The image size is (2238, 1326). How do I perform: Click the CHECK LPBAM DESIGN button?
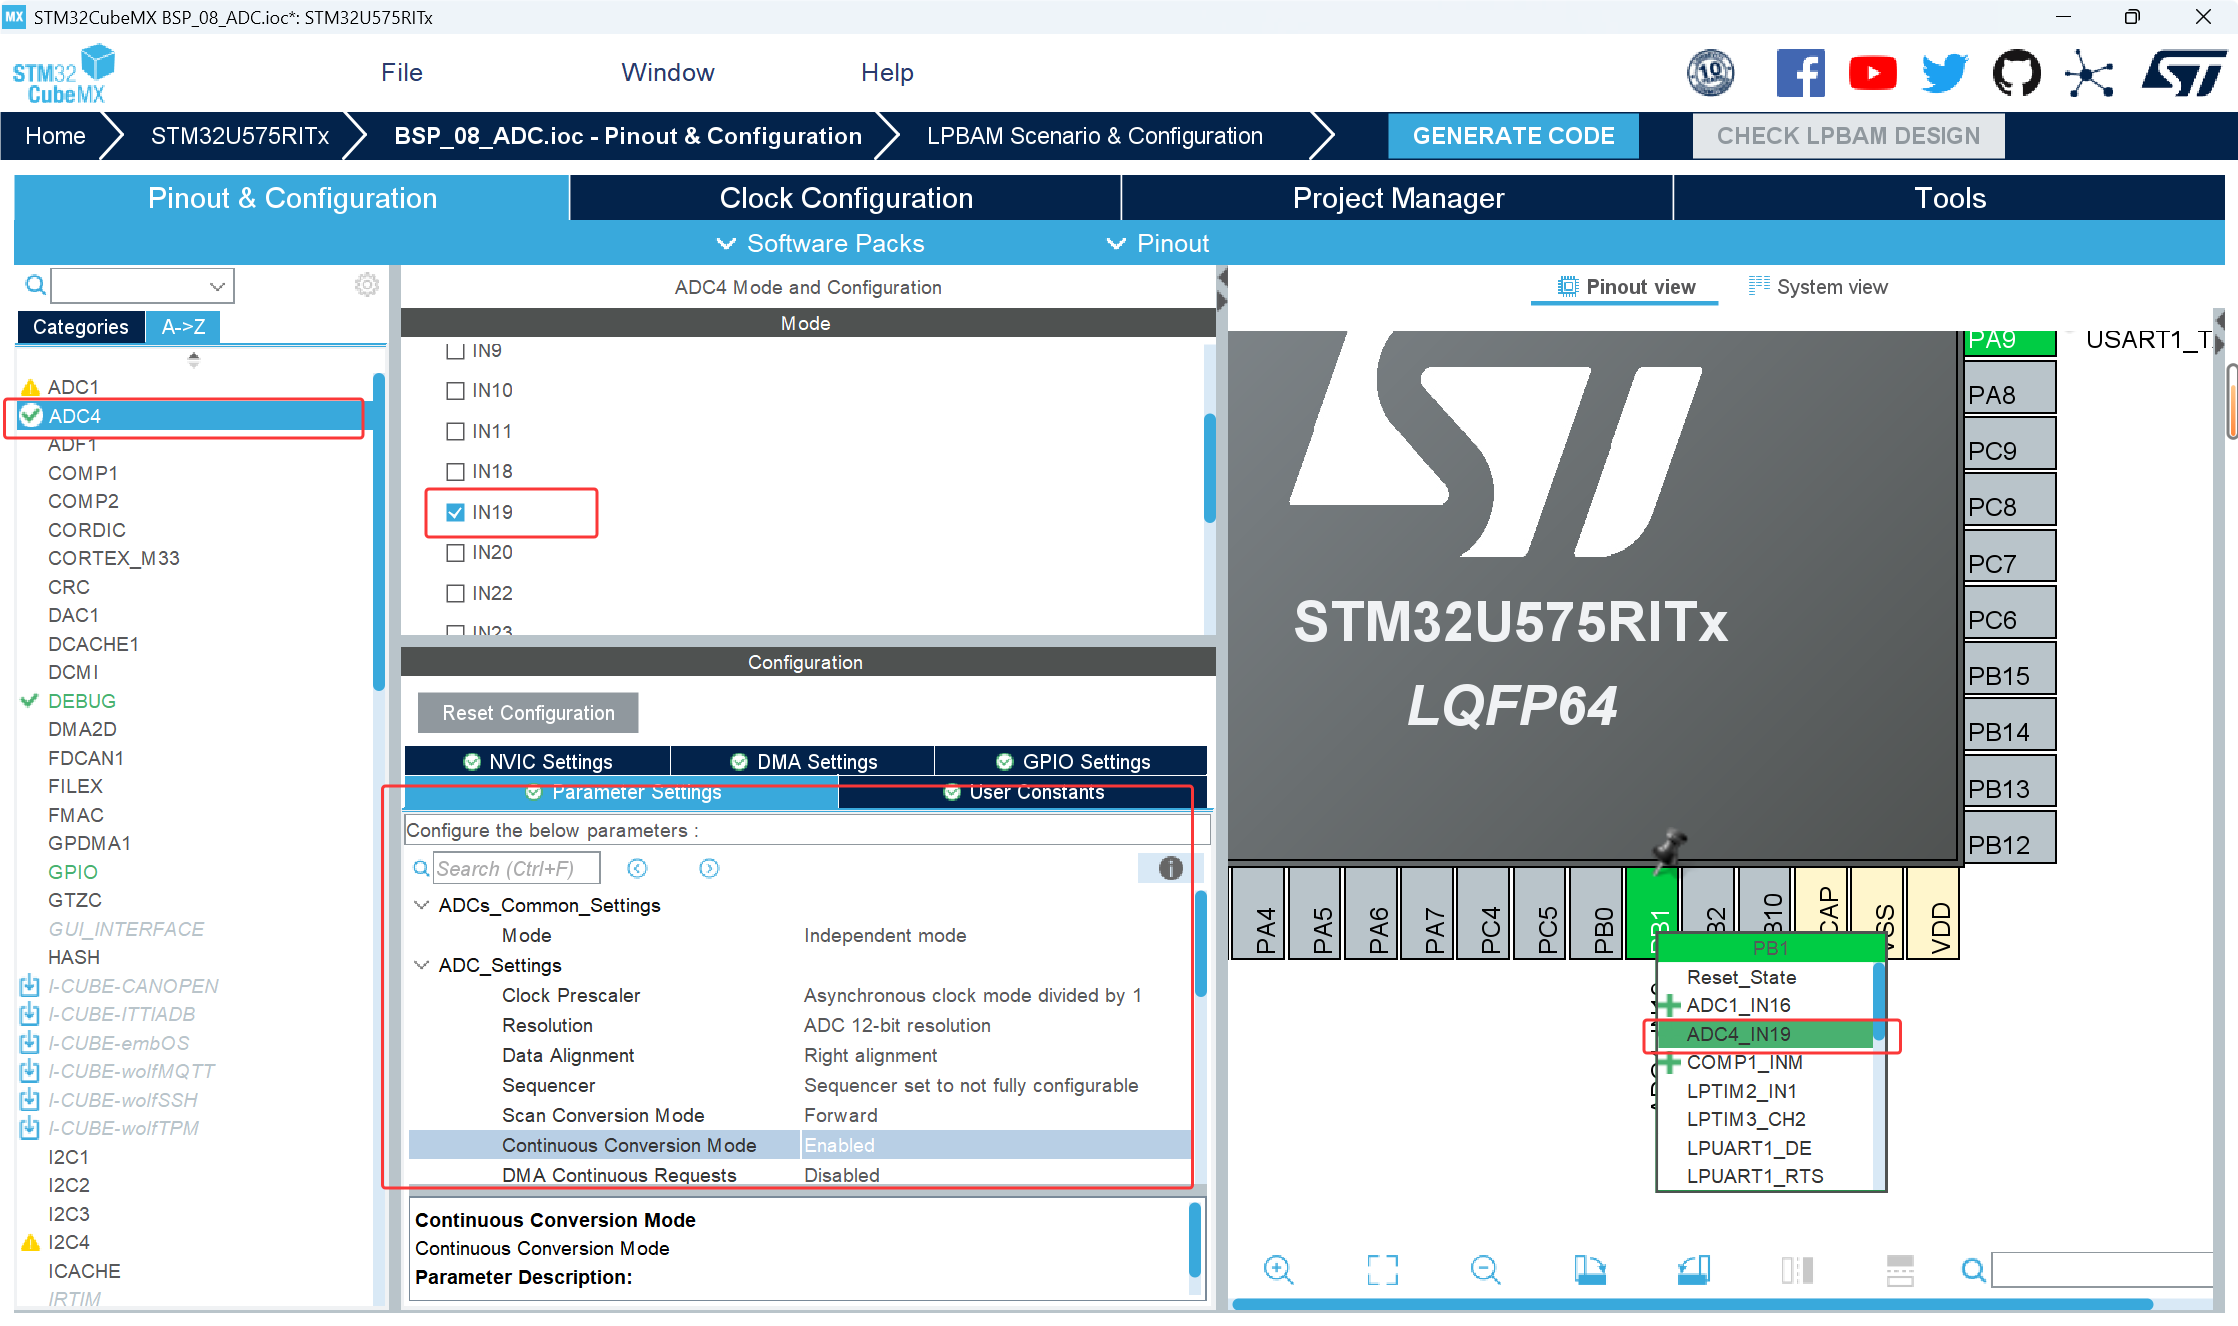click(x=1848, y=136)
